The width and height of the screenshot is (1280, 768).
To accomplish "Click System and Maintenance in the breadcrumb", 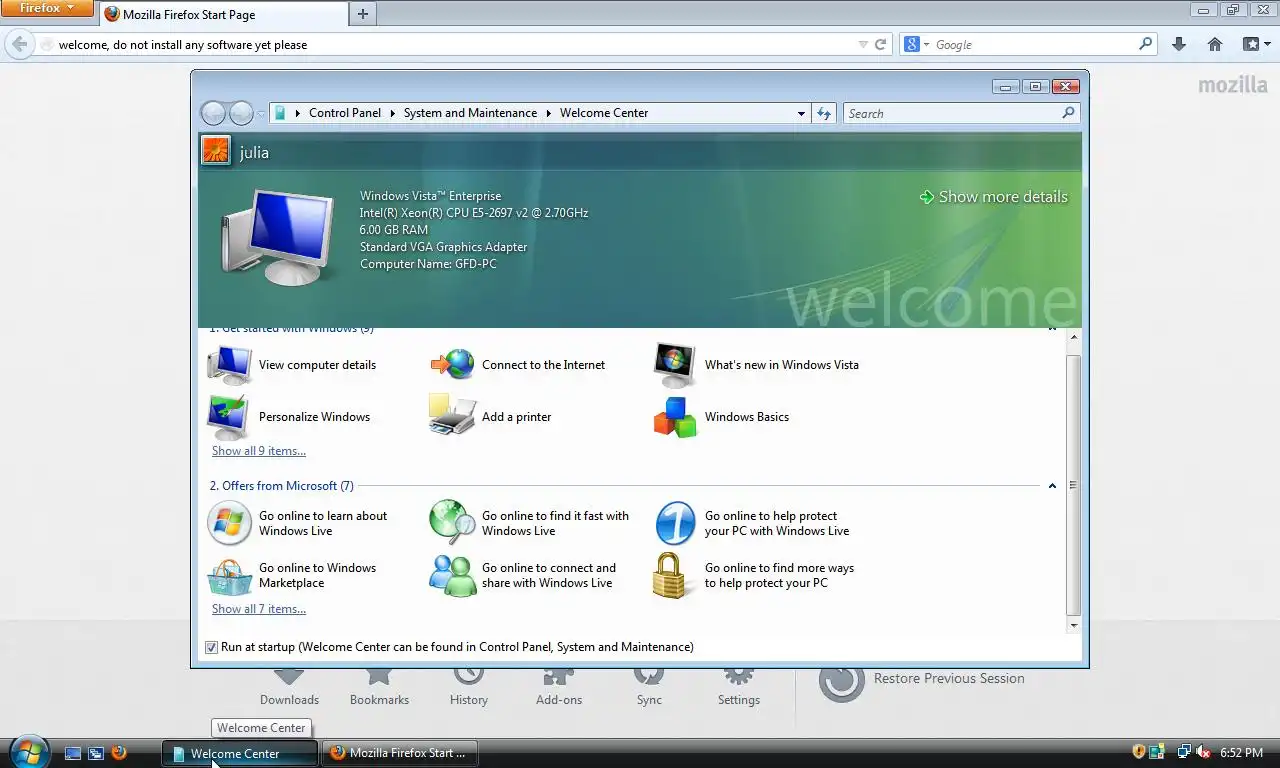I will click(x=470, y=113).
